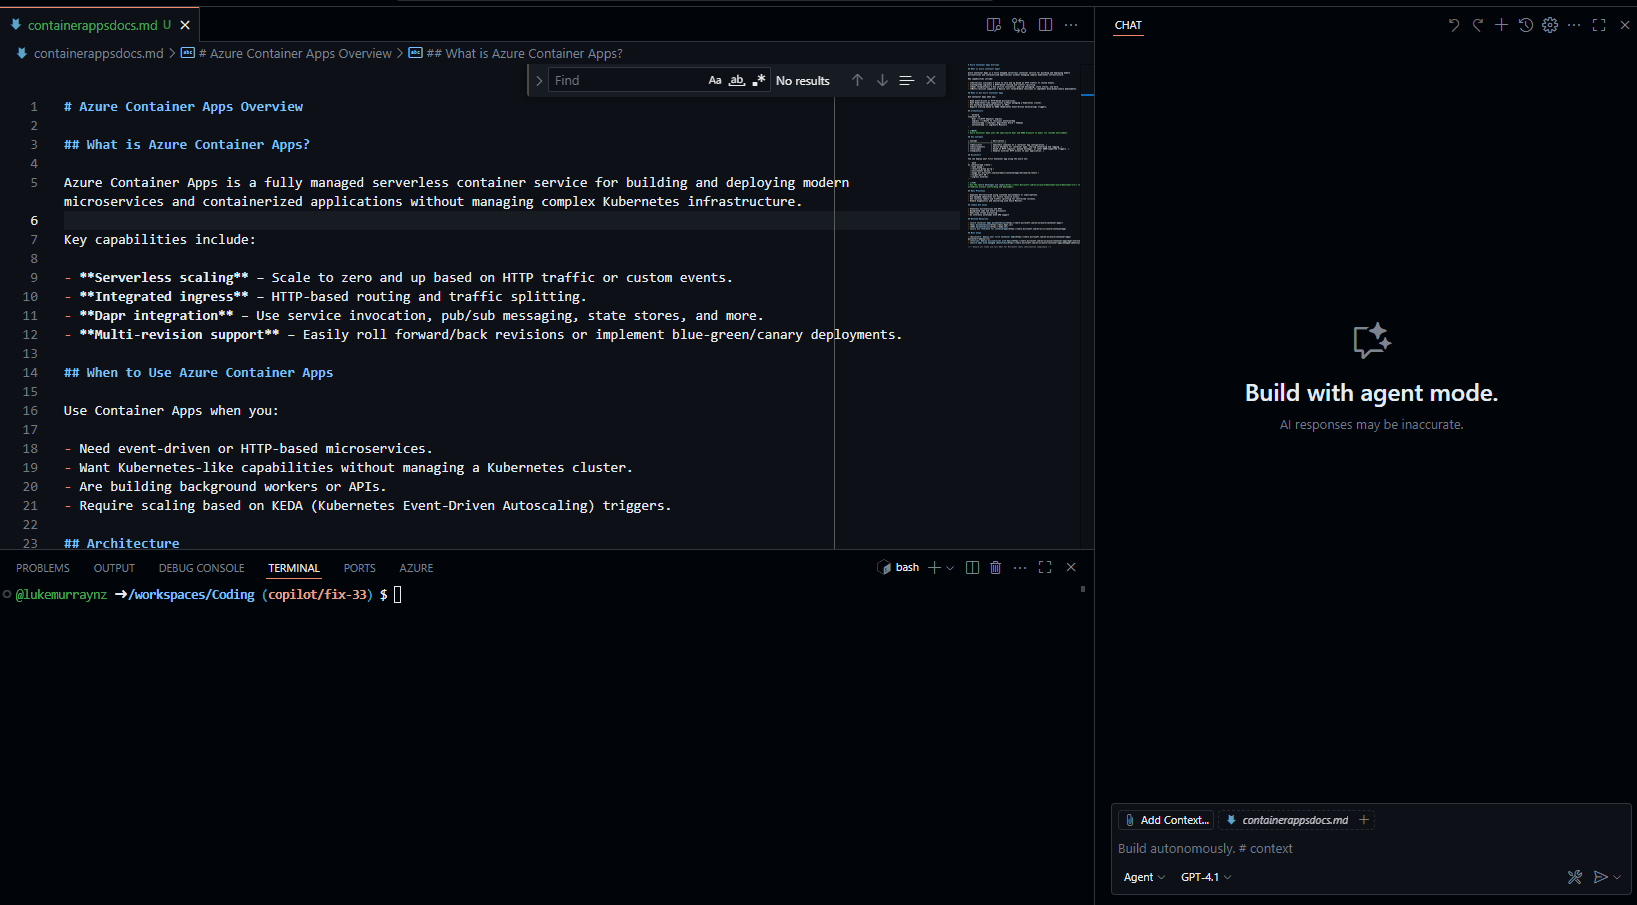Click the terminal scrollbar

pos(1083,590)
